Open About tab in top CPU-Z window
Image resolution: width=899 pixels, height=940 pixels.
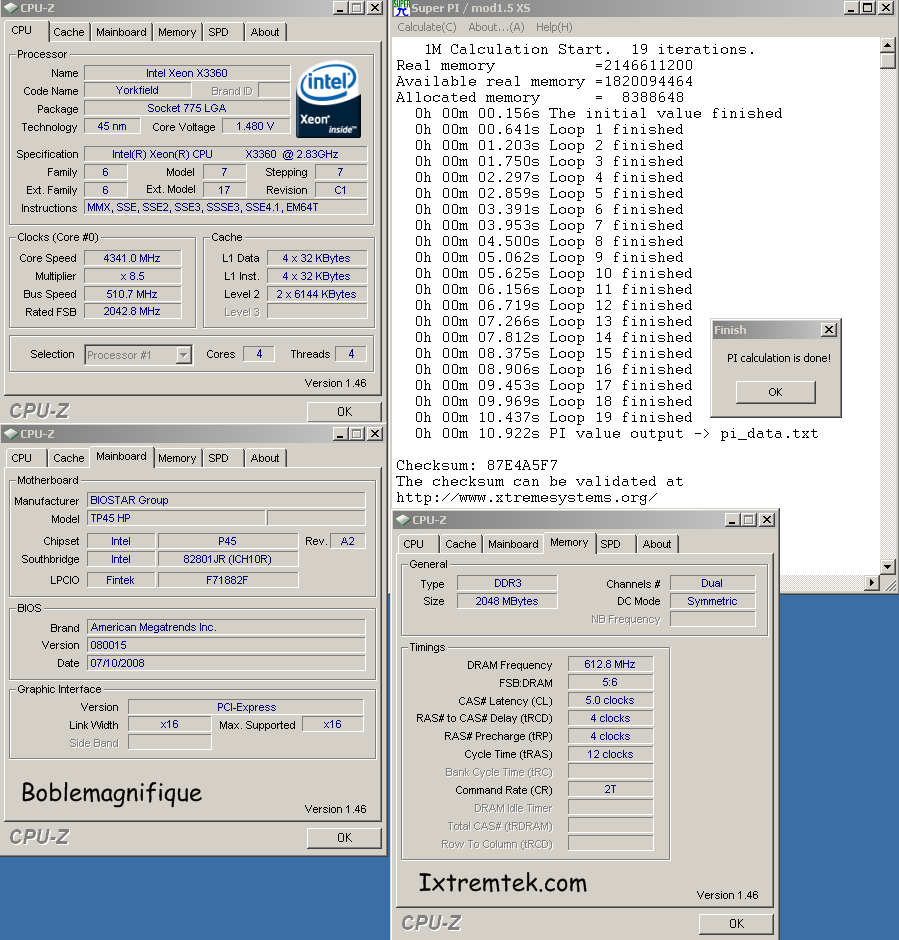tap(264, 32)
